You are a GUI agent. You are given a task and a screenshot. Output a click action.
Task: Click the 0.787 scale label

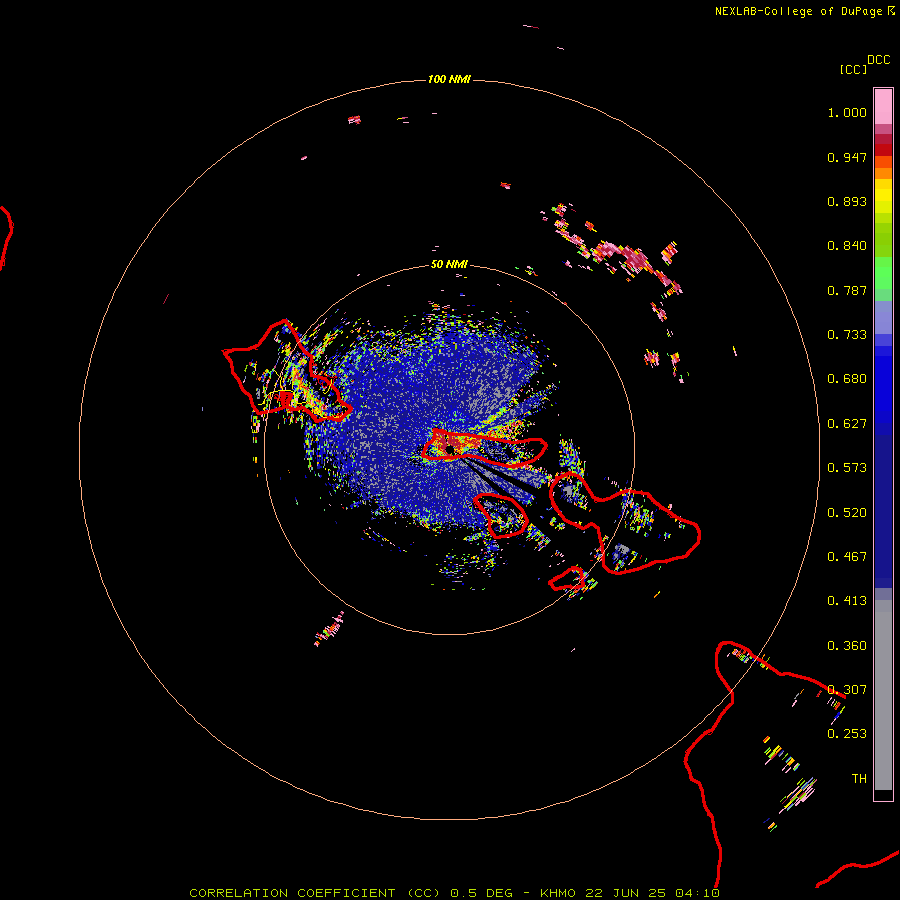click(x=847, y=290)
